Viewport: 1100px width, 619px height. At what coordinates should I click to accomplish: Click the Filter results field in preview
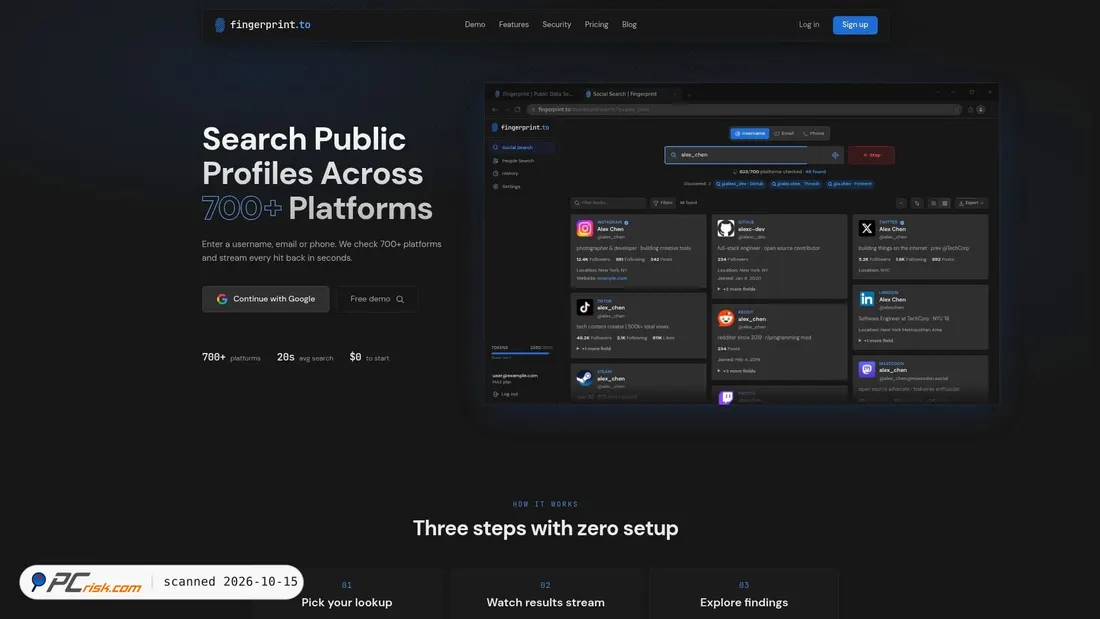coord(608,203)
